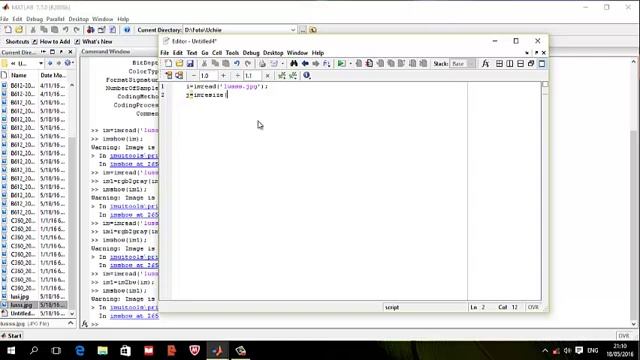Open Editor's Tools menu
The image size is (640, 360).
pos(232,53)
